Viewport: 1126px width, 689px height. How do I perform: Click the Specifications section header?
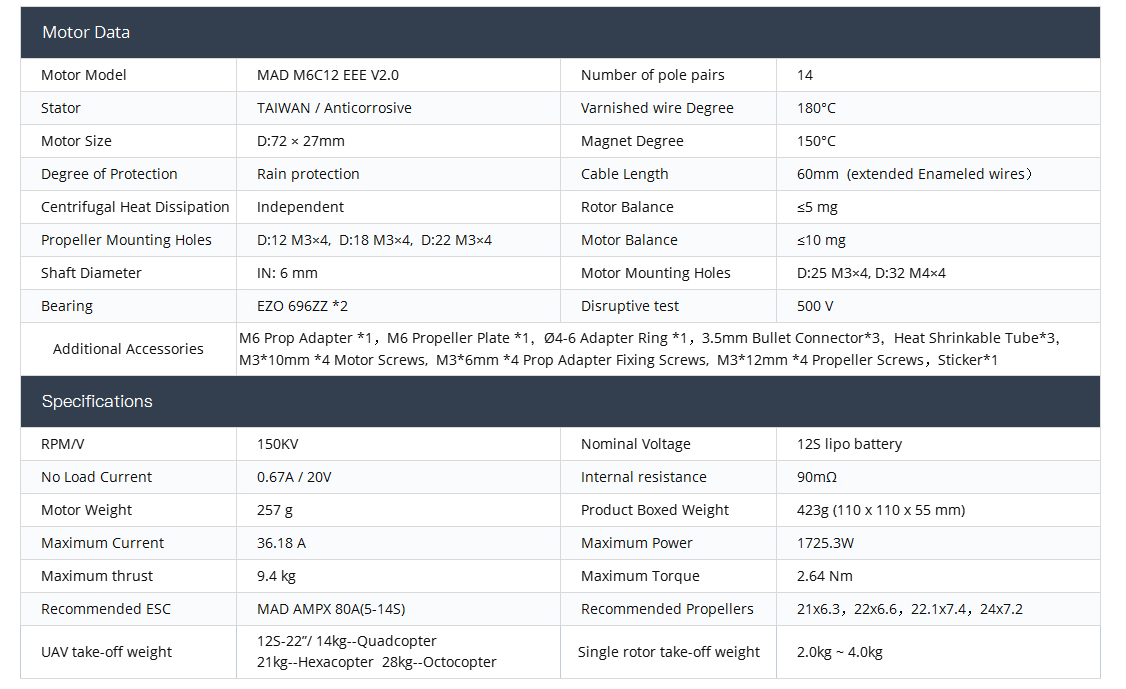coord(97,401)
